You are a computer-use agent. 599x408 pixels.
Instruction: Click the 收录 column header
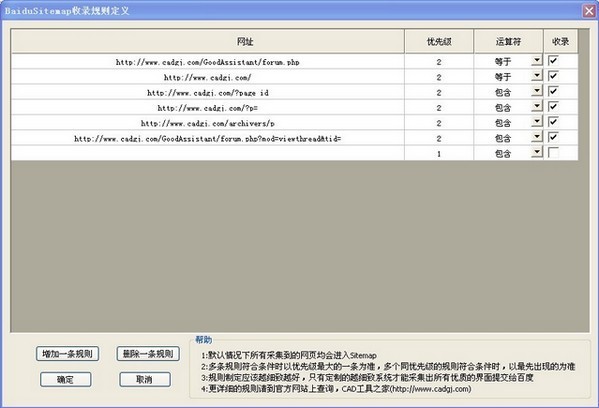coord(561,41)
